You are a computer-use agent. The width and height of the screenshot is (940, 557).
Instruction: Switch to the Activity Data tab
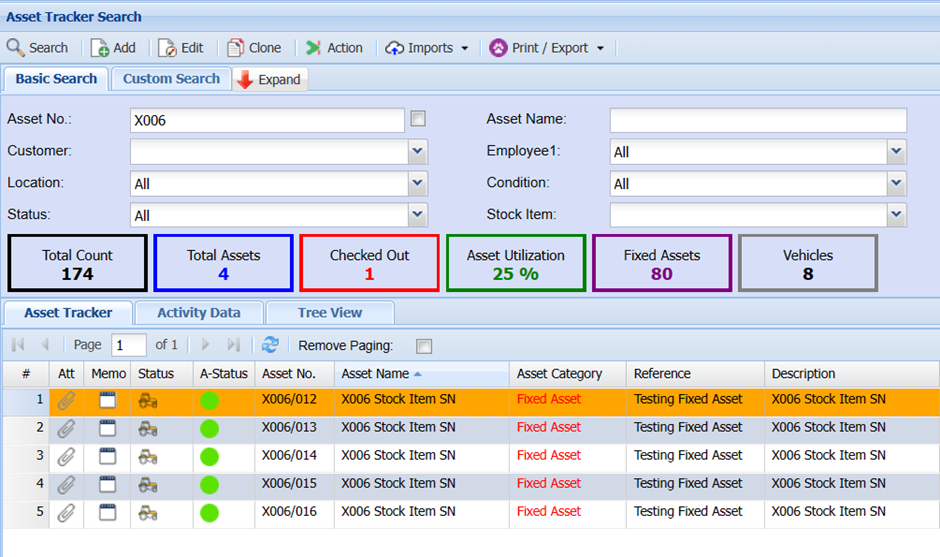[198, 313]
